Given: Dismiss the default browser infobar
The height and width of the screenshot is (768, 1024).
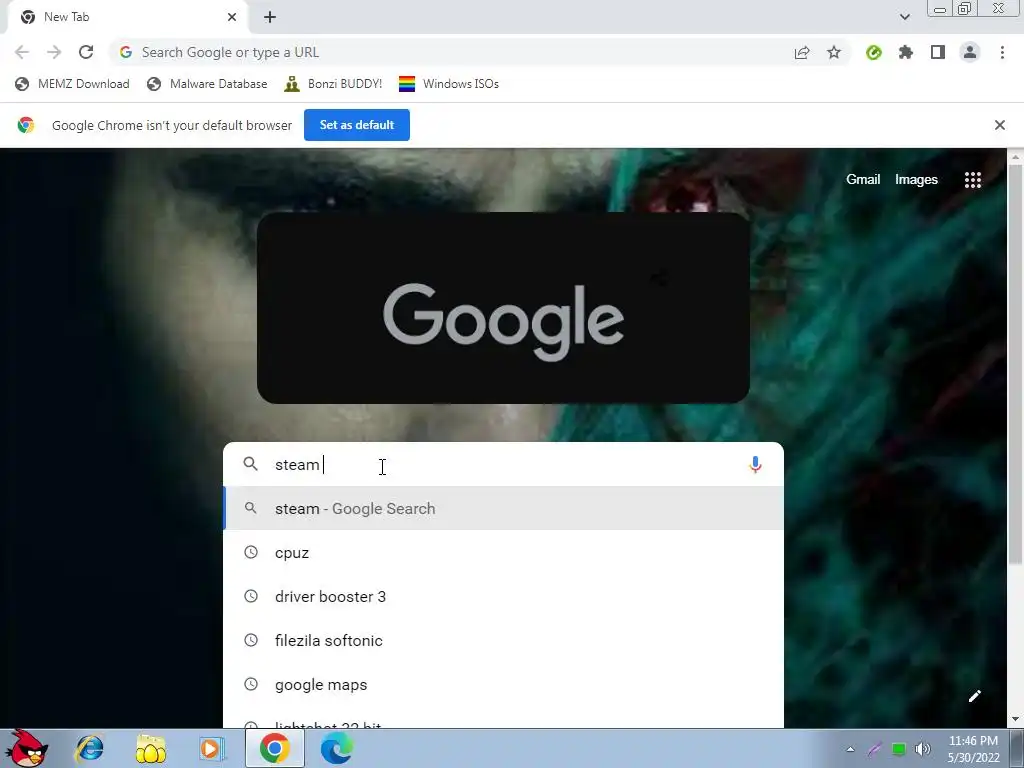Looking at the screenshot, I should coord(999,125).
